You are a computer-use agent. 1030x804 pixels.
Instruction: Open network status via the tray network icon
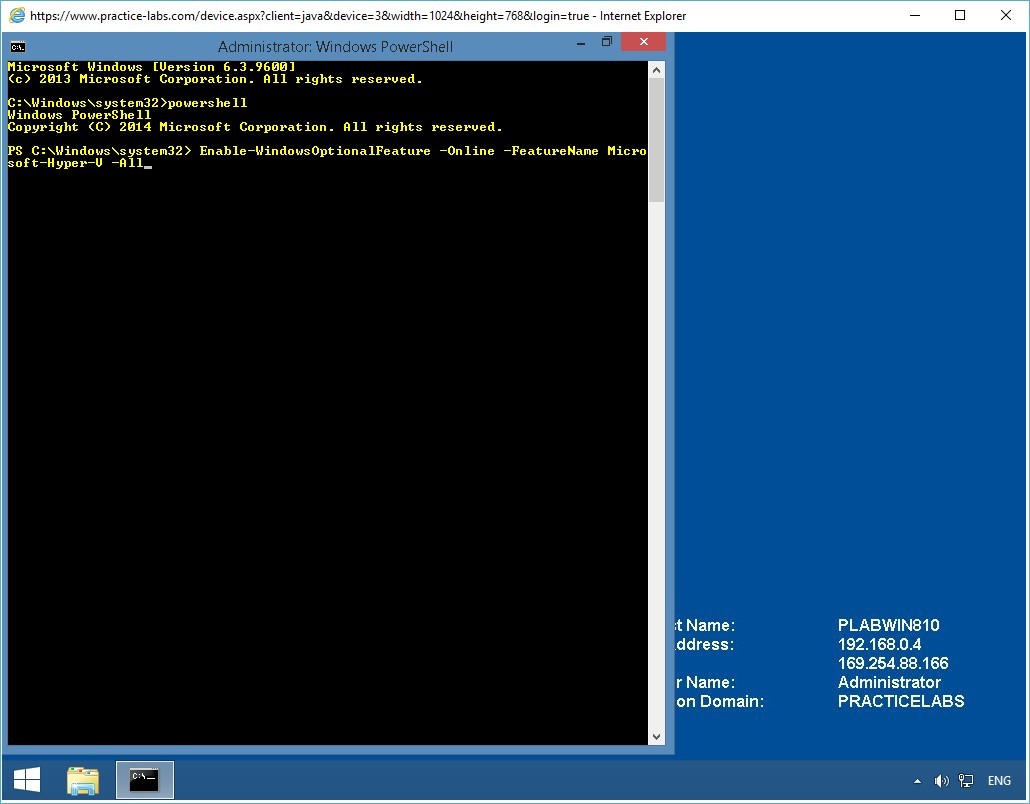pos(966,780)
